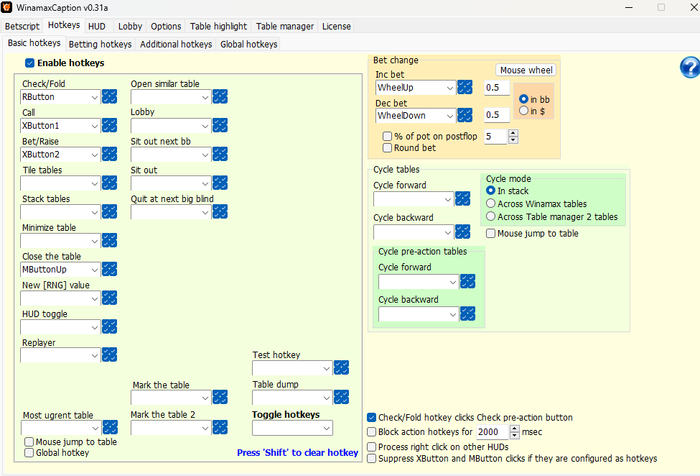Click the blue icon beside Close the table
700x476 pixels.
point(110,270)
